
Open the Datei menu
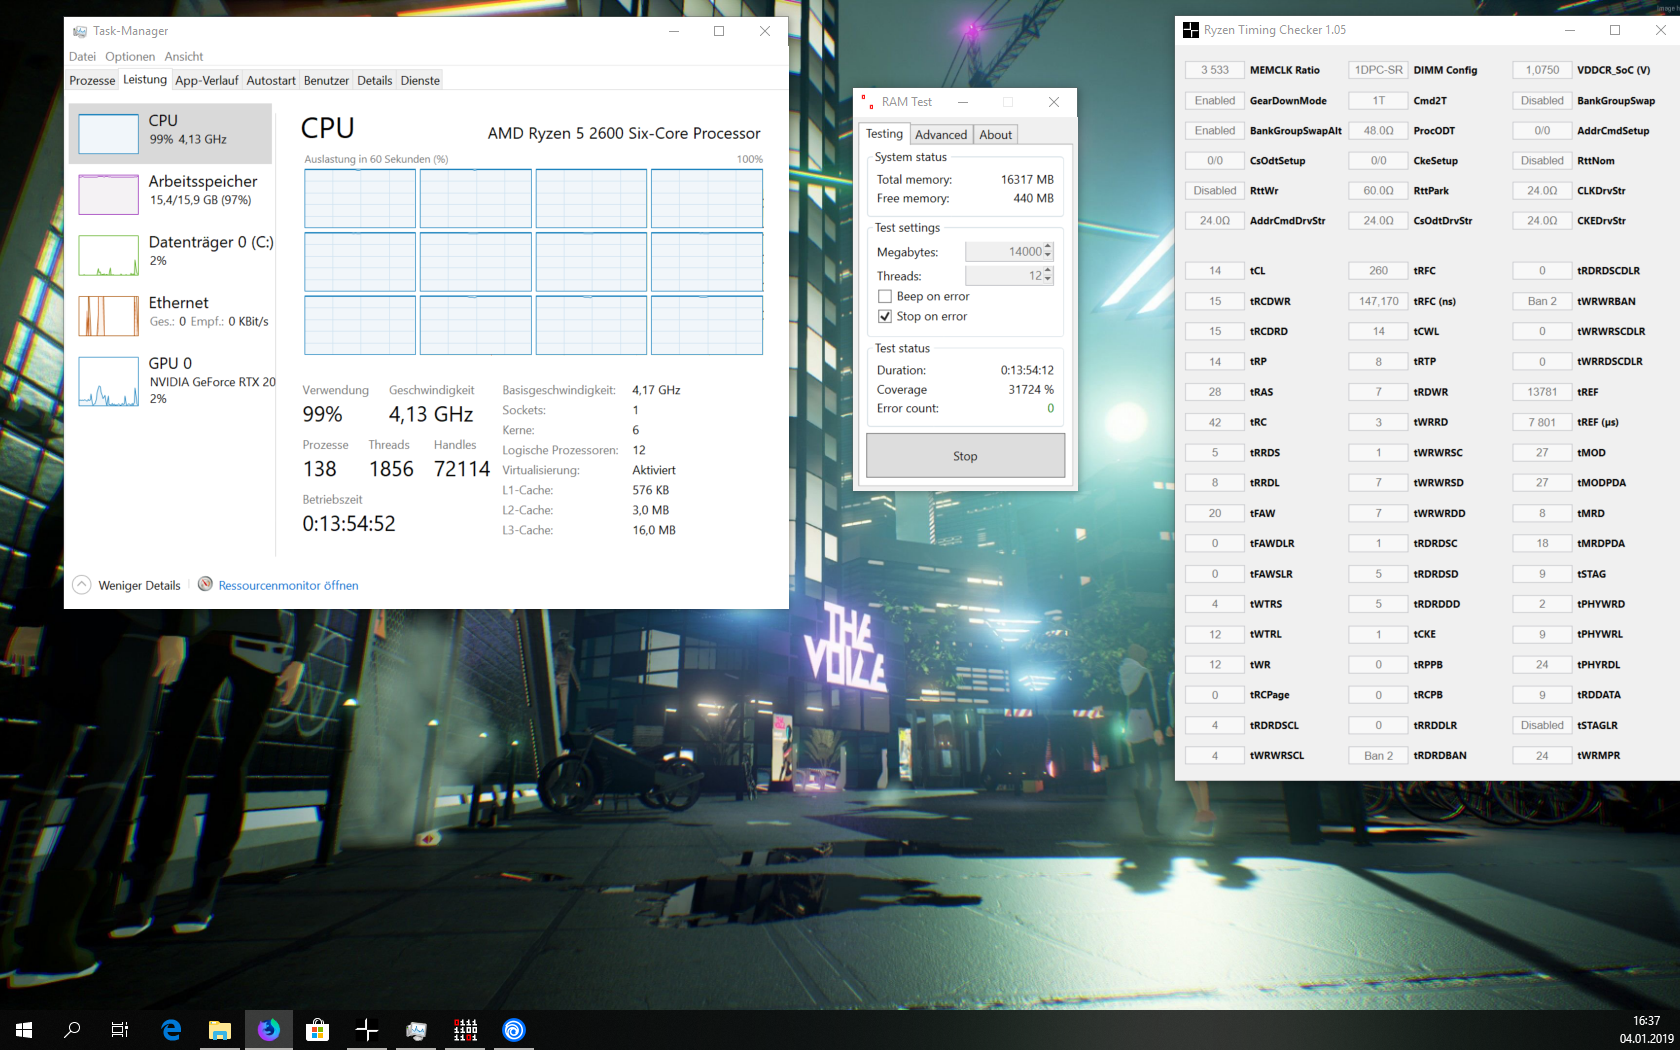[82, 57]
